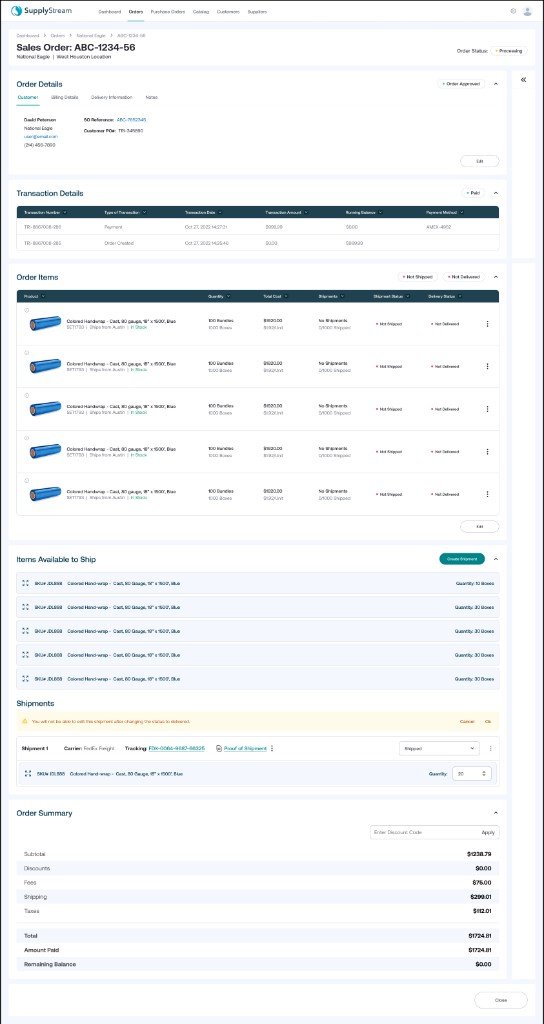Select the fourth order item radio circle
The height and width of the screenshot is (1024, 544).
[26, 438]
